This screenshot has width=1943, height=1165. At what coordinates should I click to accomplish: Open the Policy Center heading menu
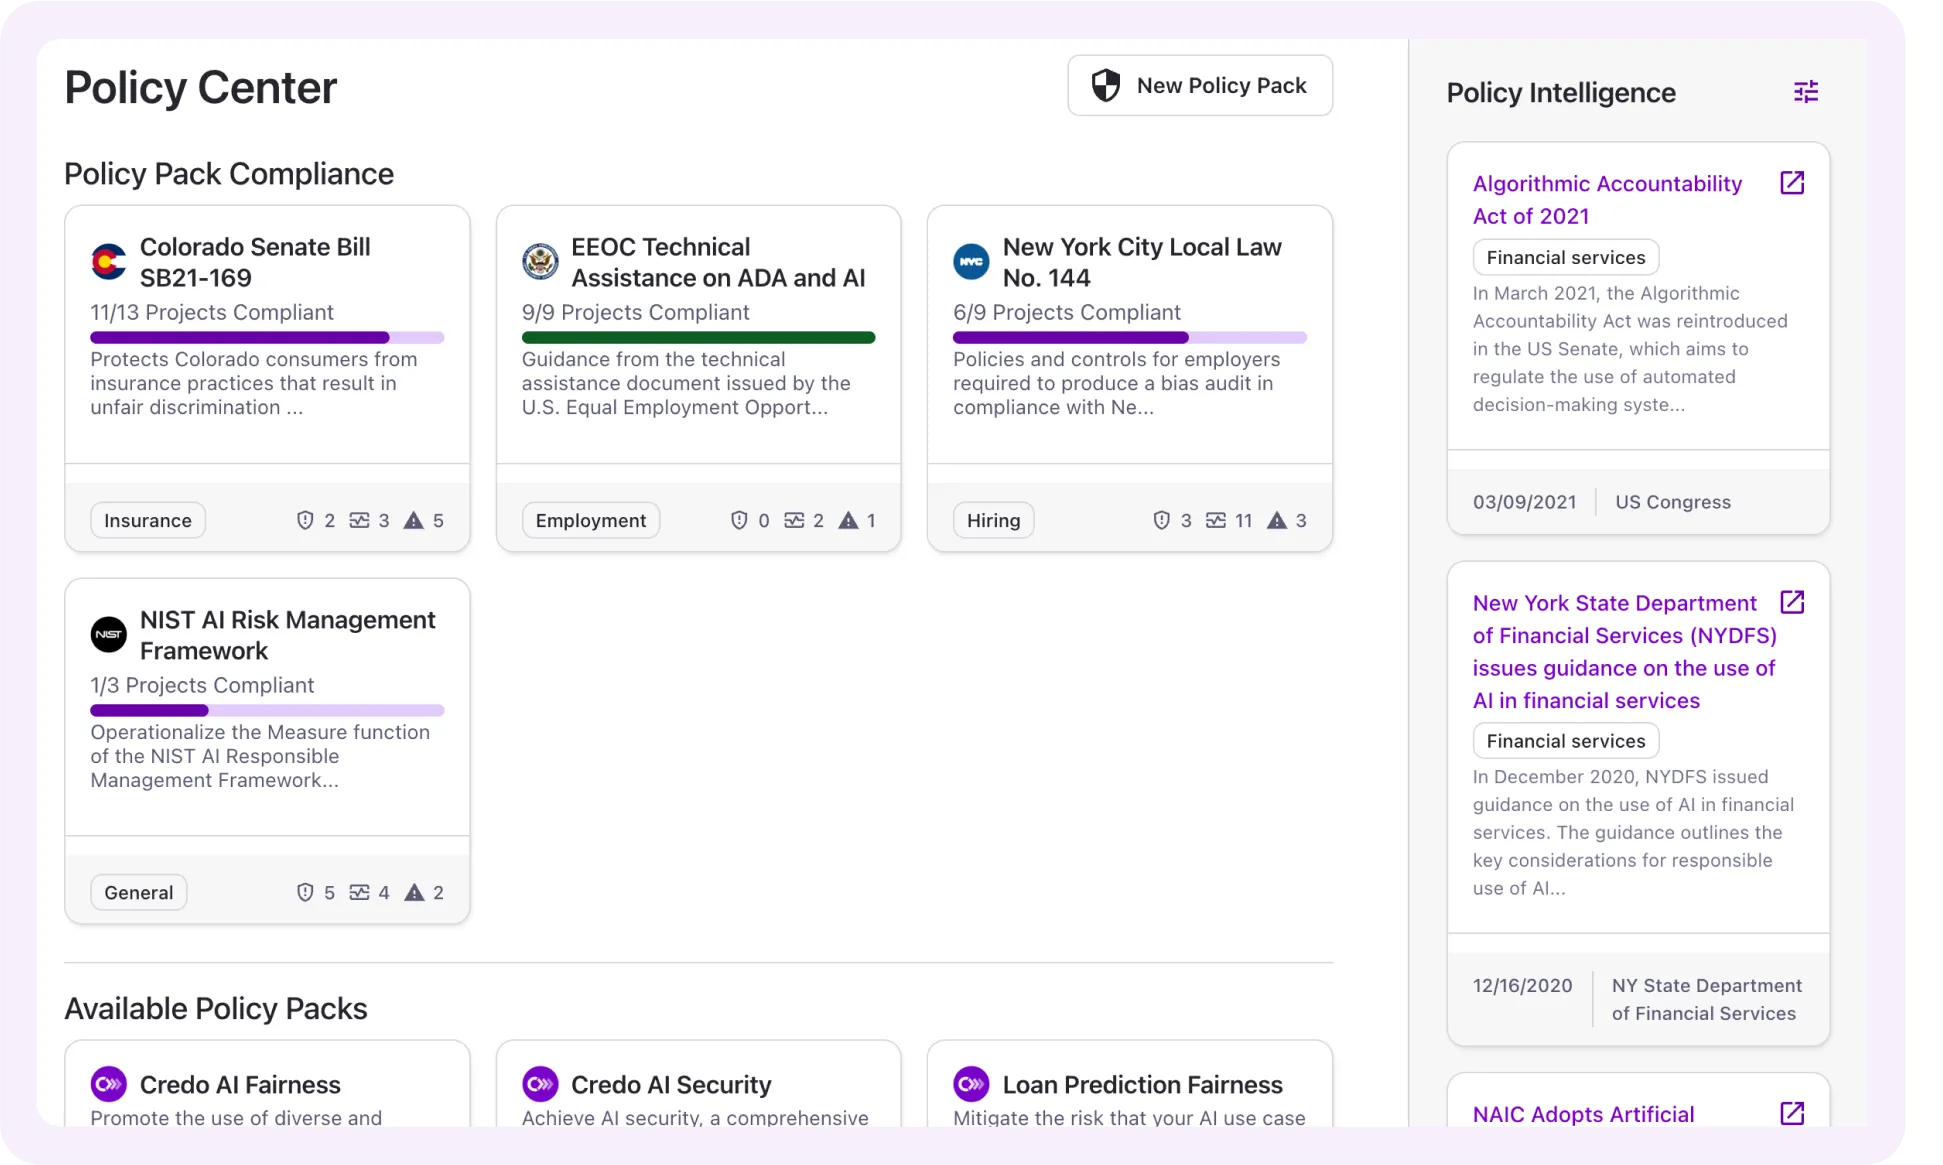point(200,87)
